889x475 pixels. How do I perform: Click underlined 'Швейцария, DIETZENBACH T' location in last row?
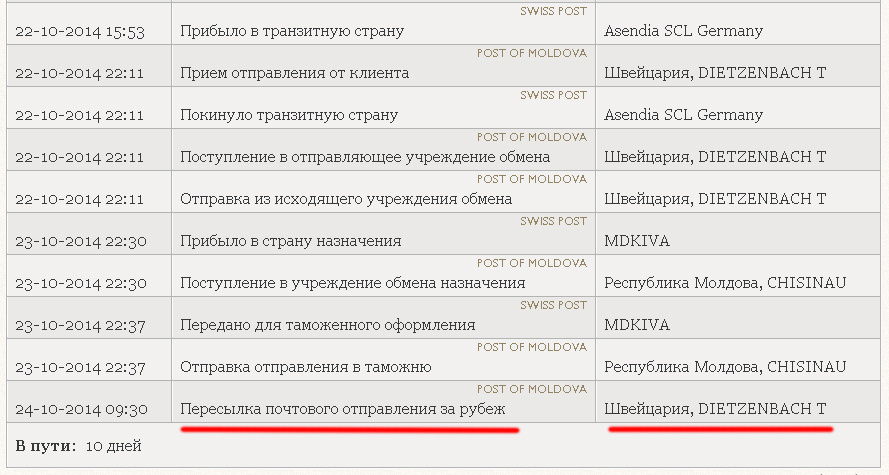pos(715,409)
